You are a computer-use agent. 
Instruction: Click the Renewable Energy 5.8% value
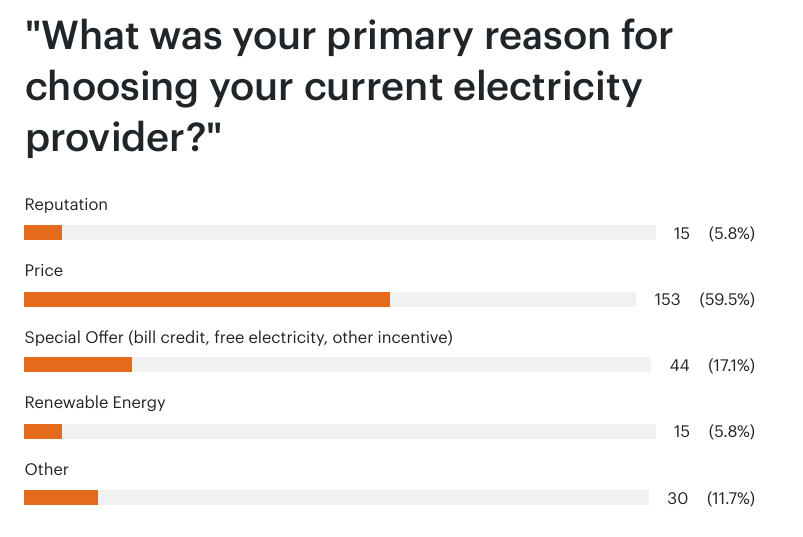(x=731, y=432)
